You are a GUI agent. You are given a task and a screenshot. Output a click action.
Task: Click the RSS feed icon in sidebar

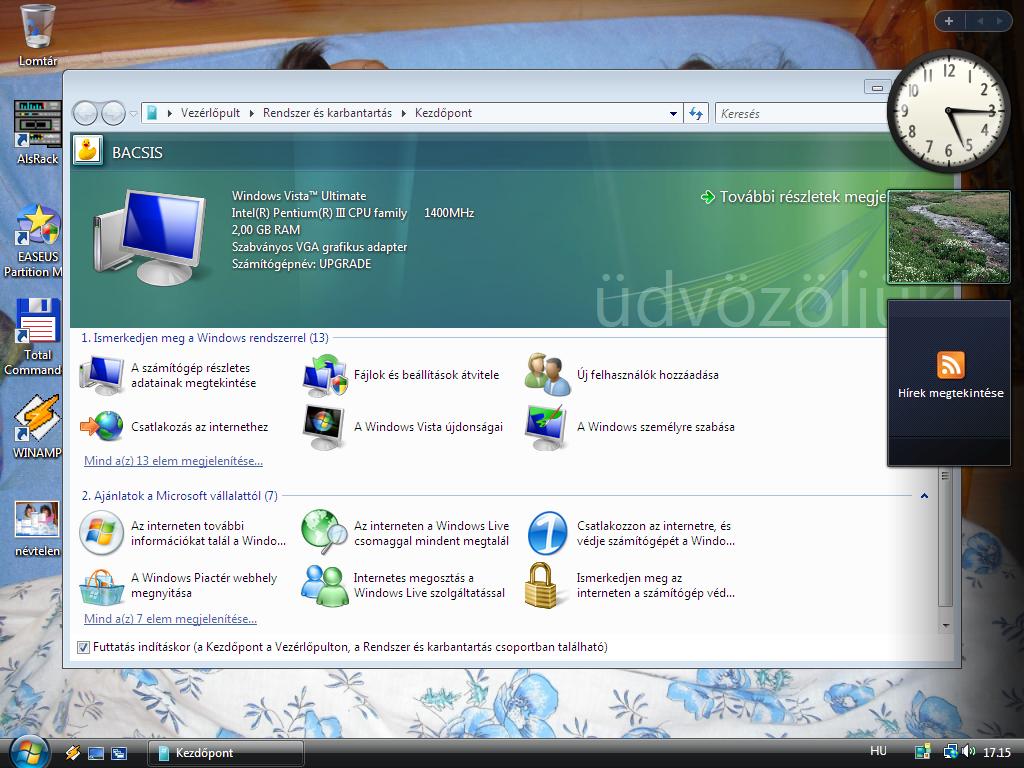tap(950, 365)
